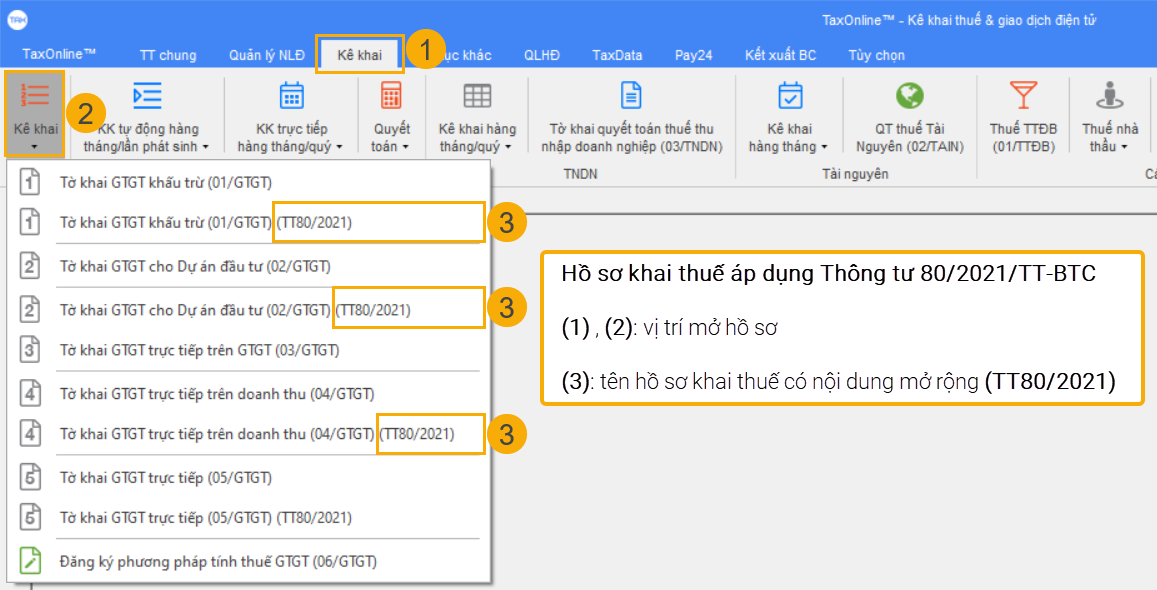Go to the Kết xuất BC tab

coord(780,55)
